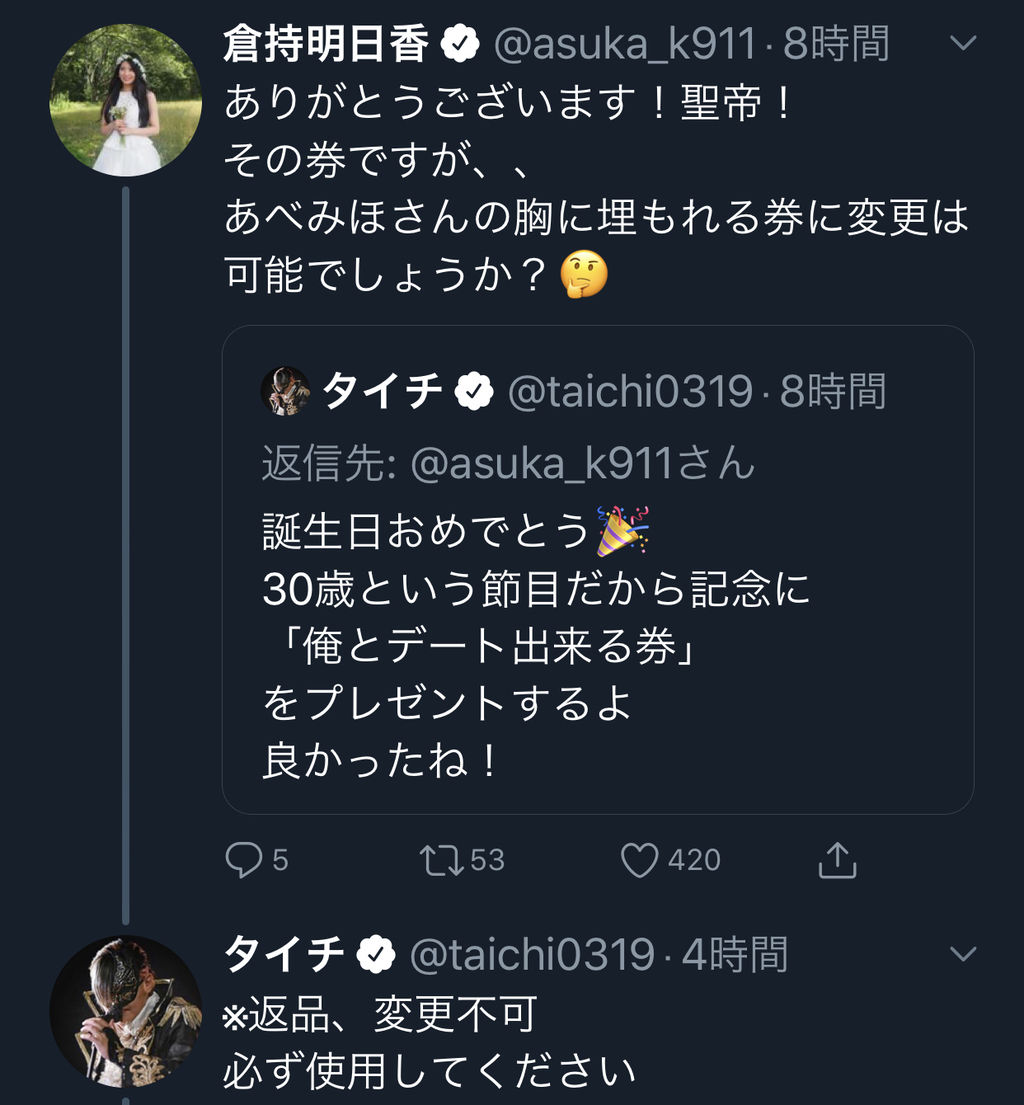This screenshot has width=1024, height=1105.
Task: Click the verified badge beside 倉持明日香
Action: [x=459, y=44]
